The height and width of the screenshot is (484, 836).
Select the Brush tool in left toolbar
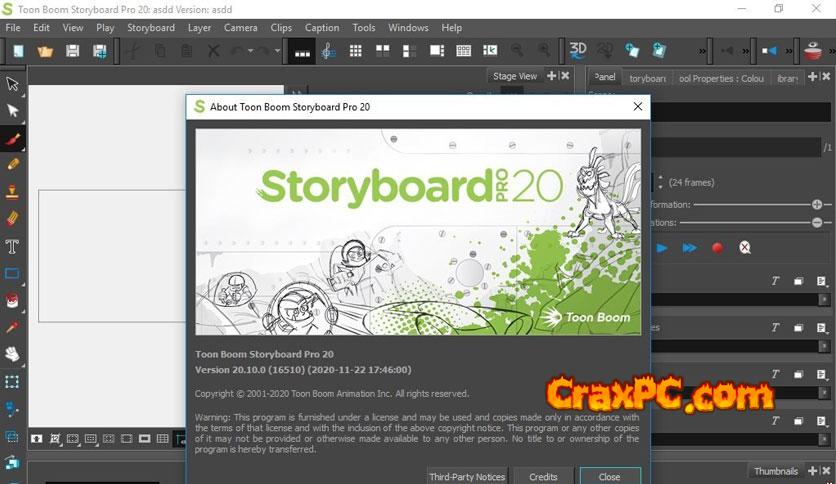pyautogui.click(x=13, y=138)
